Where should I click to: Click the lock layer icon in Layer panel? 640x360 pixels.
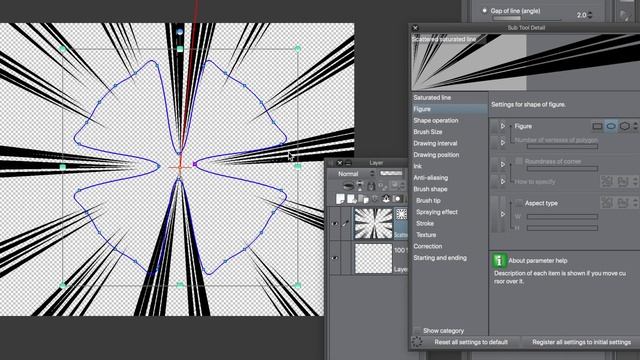coord(371,186)
